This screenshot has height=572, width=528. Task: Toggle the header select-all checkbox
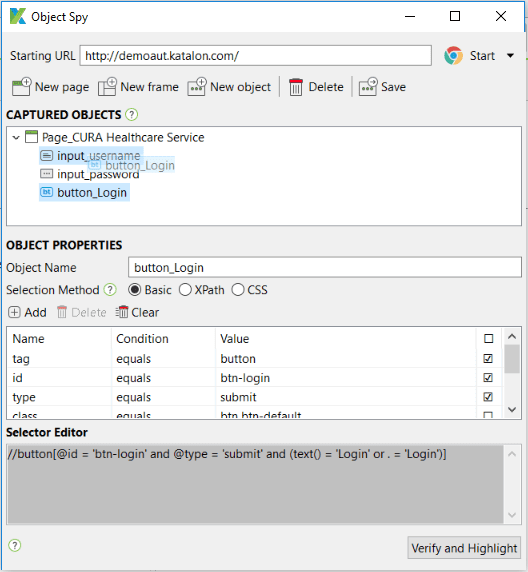pyautogui.click(x=489, y=339)
